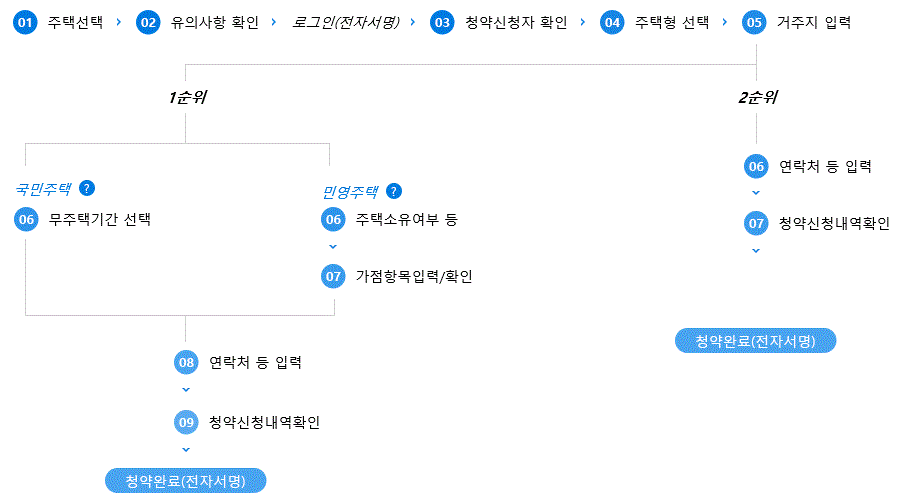The image size is (897, 497).
Task: Click the chevron below step 08 연락처 등 입력
Action: pos(186,390)
